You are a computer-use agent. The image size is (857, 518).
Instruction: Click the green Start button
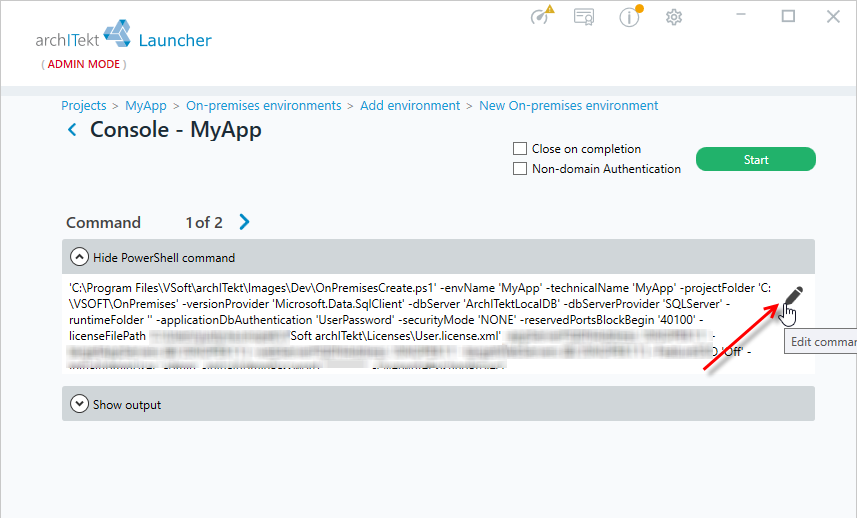(x=756, y=159)
